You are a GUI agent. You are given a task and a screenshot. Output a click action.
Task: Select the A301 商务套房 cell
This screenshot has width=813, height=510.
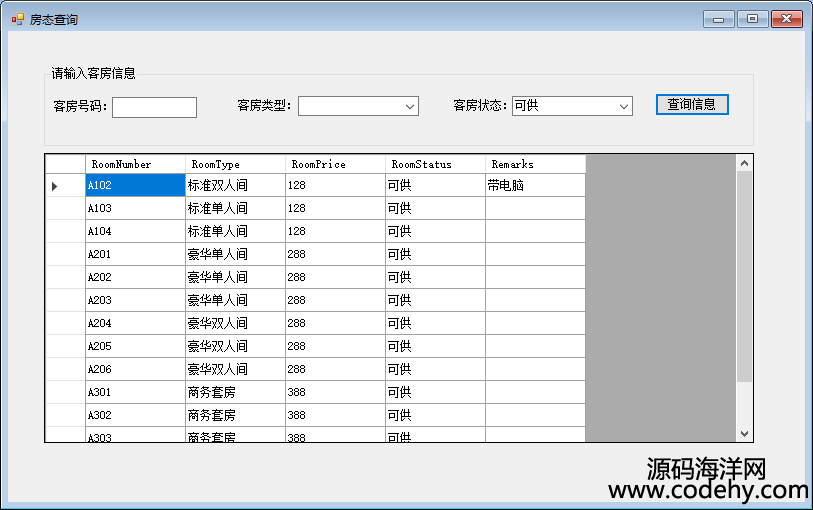[235, 393]
